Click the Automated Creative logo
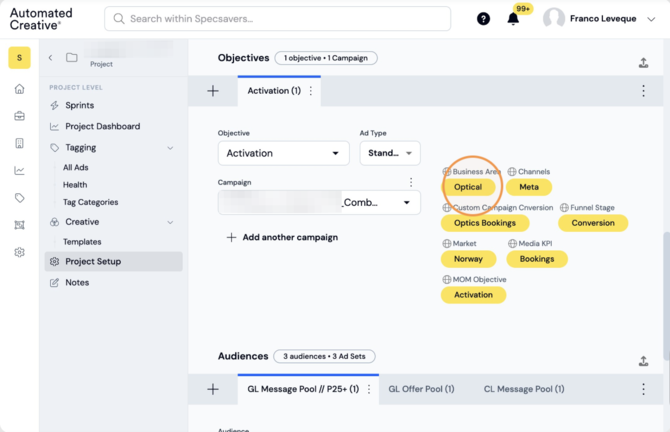Screen dimensions: 670x432 coord(41,19)
